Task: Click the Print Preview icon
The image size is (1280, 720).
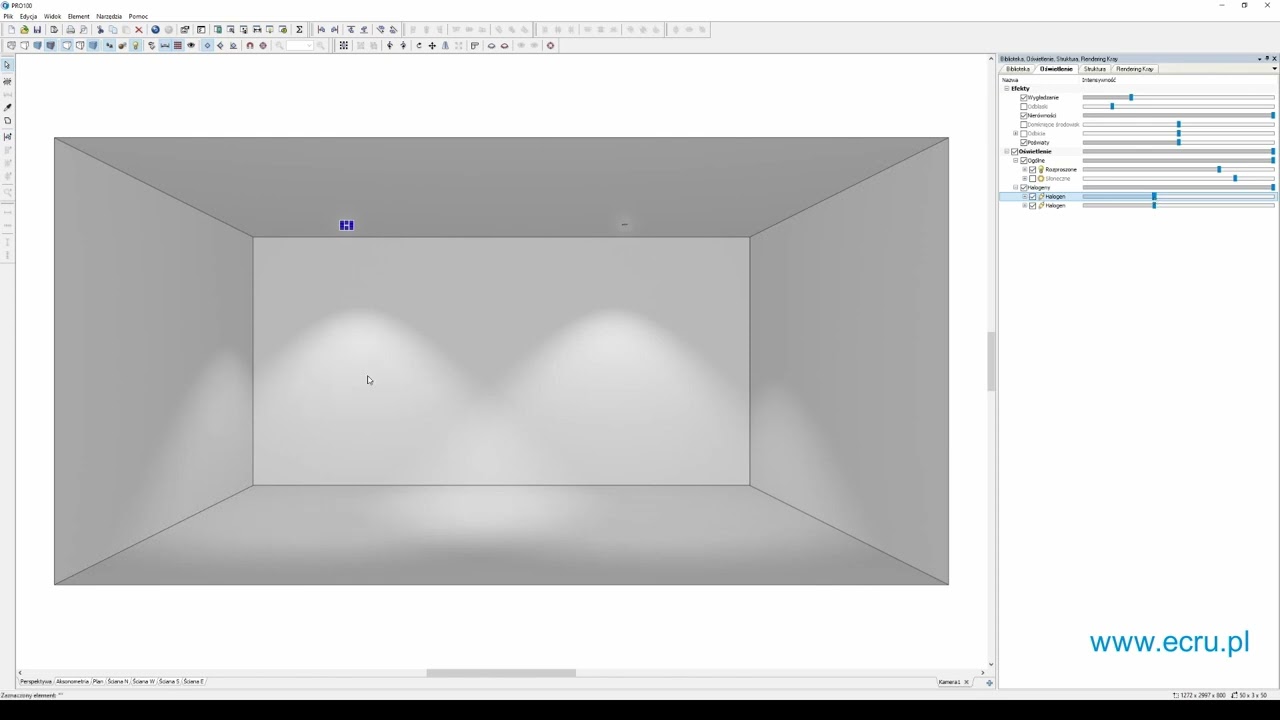Action: pos(84,30)
